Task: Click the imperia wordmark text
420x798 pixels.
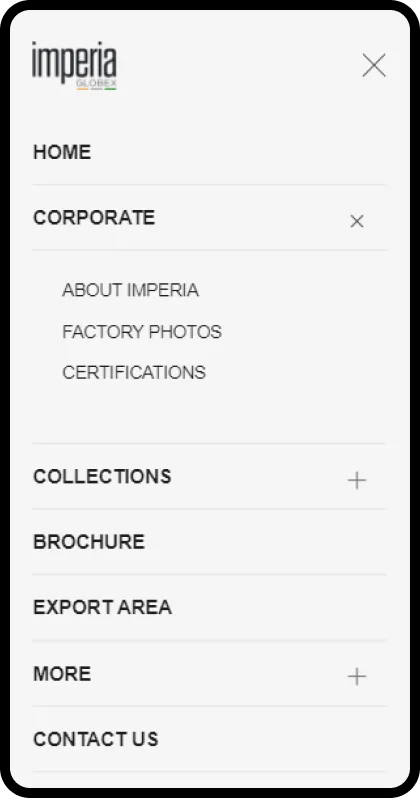Action: tap(74, 61)
